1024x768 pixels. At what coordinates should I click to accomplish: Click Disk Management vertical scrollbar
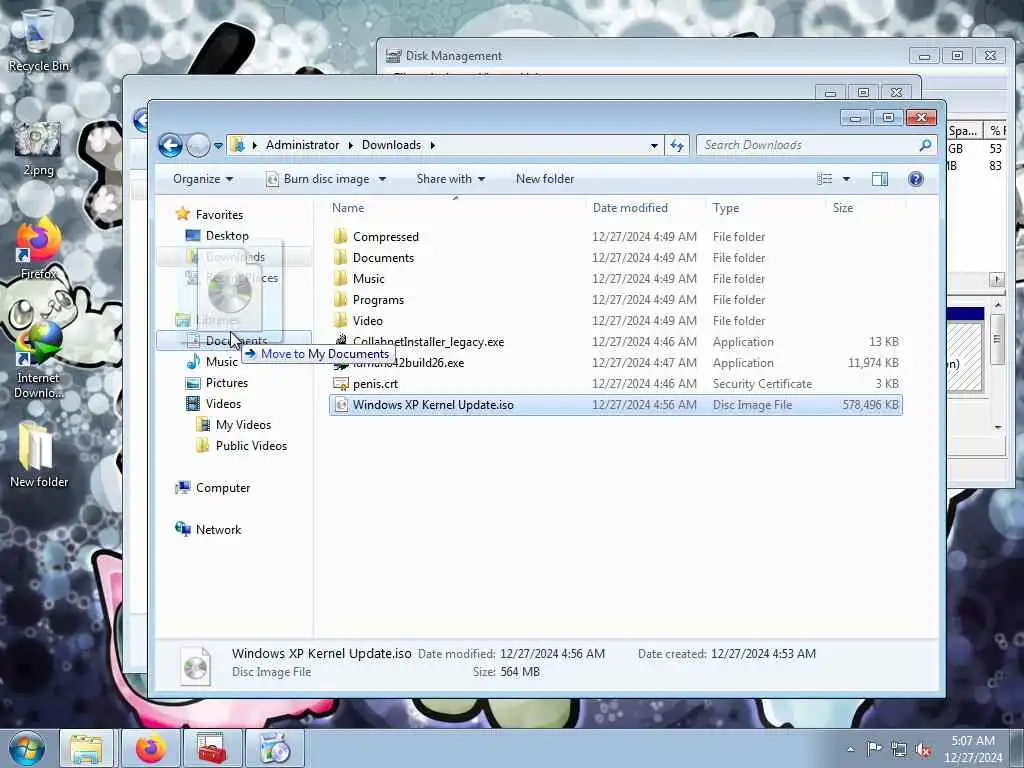coord(997,366)
